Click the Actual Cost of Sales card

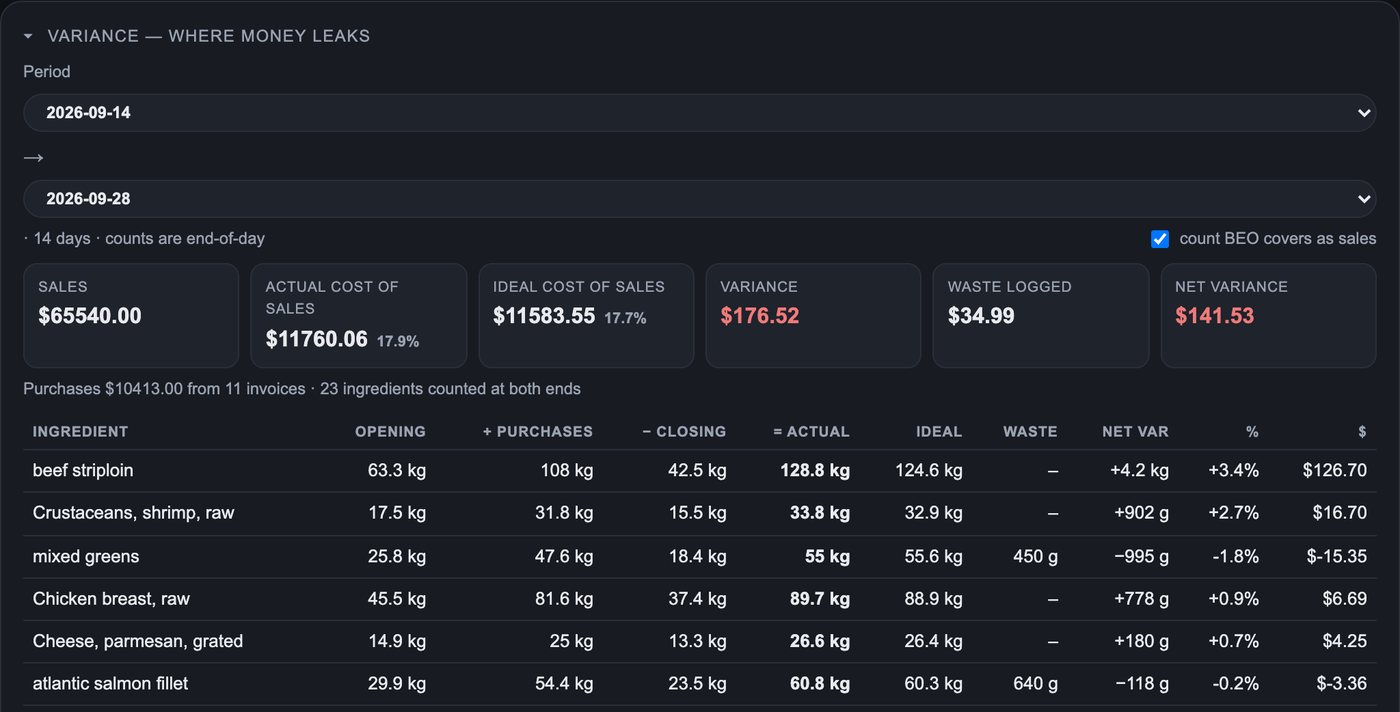[x=358, y=316]
